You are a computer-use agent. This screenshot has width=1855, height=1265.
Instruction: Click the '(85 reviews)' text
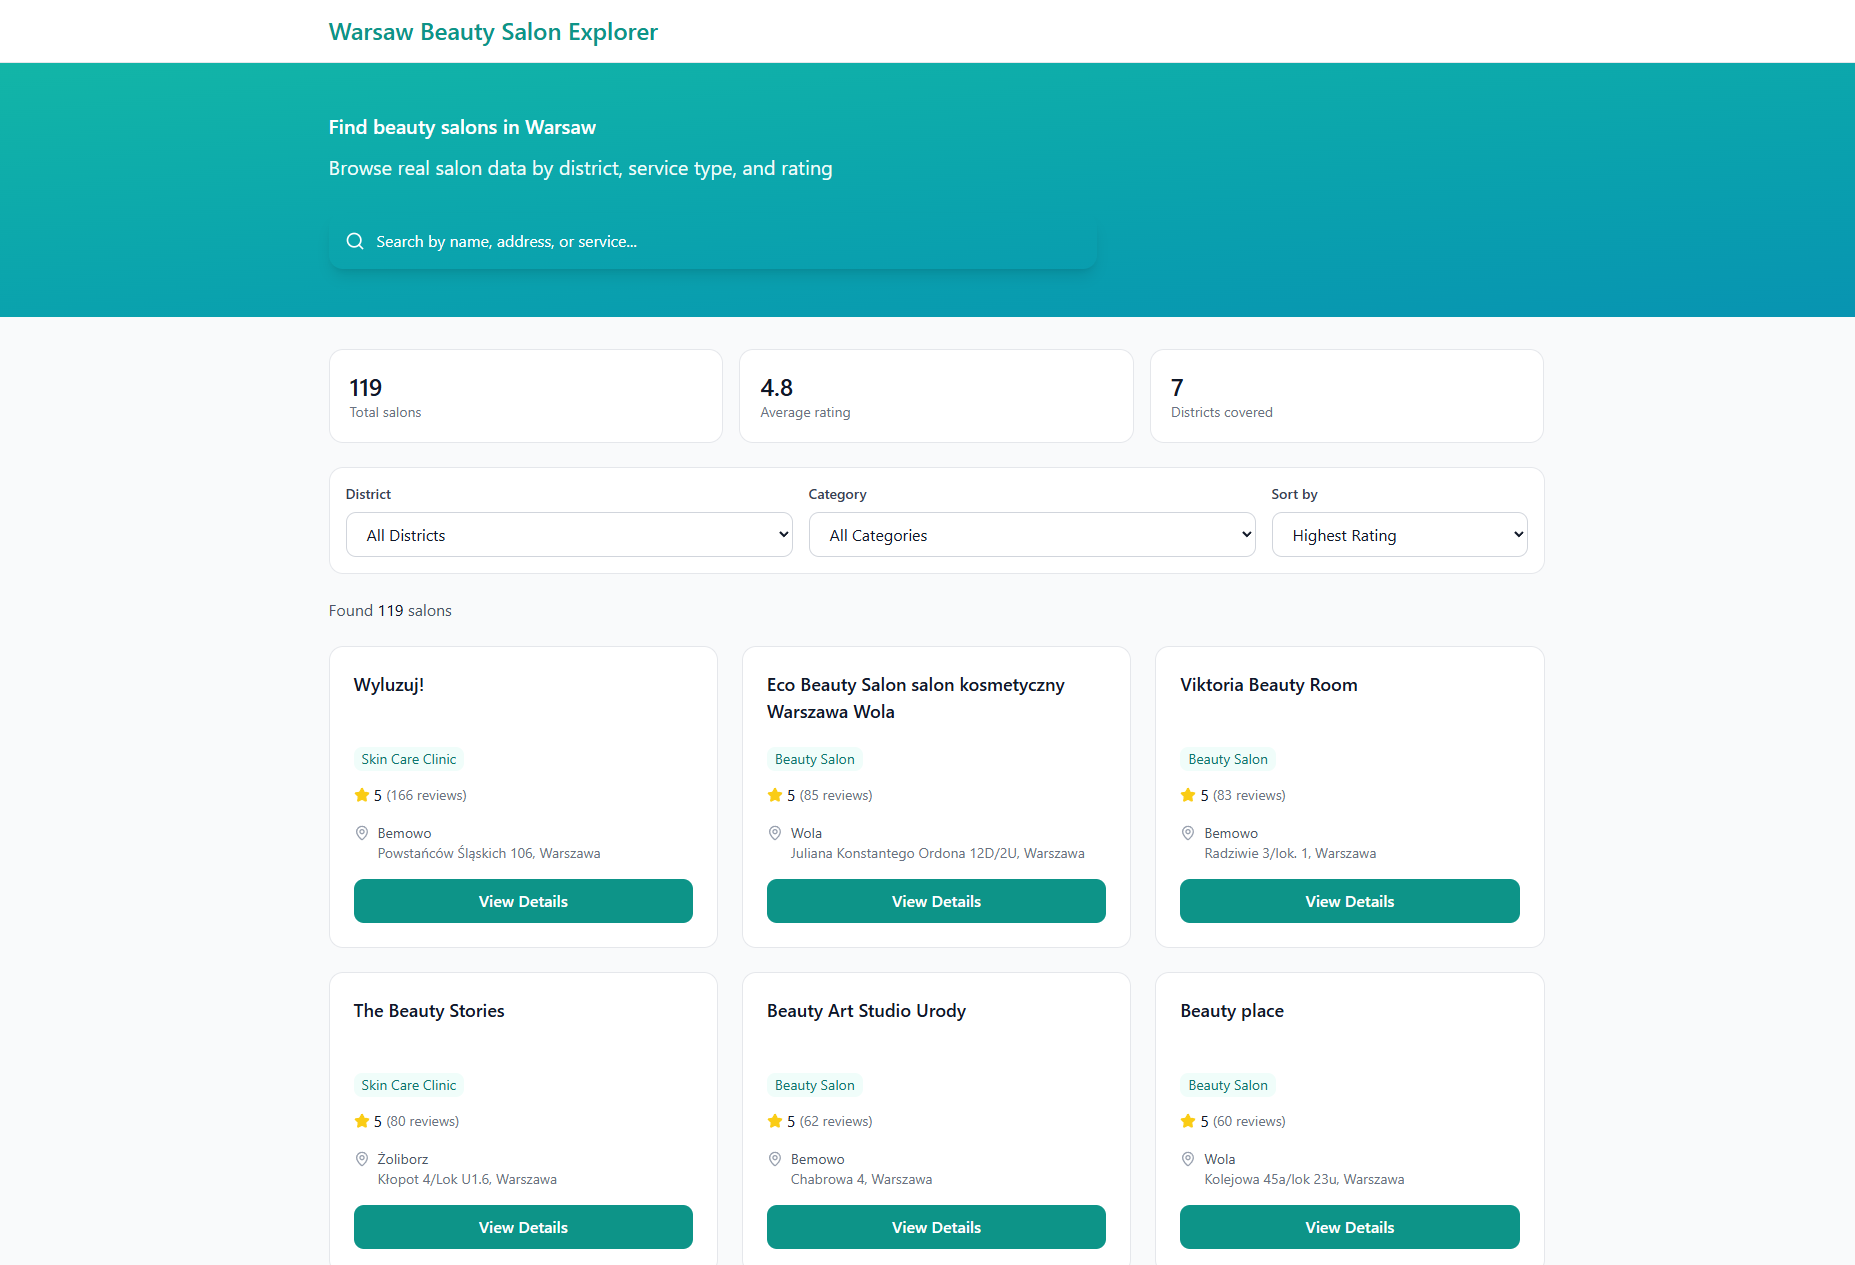point(836,795)
